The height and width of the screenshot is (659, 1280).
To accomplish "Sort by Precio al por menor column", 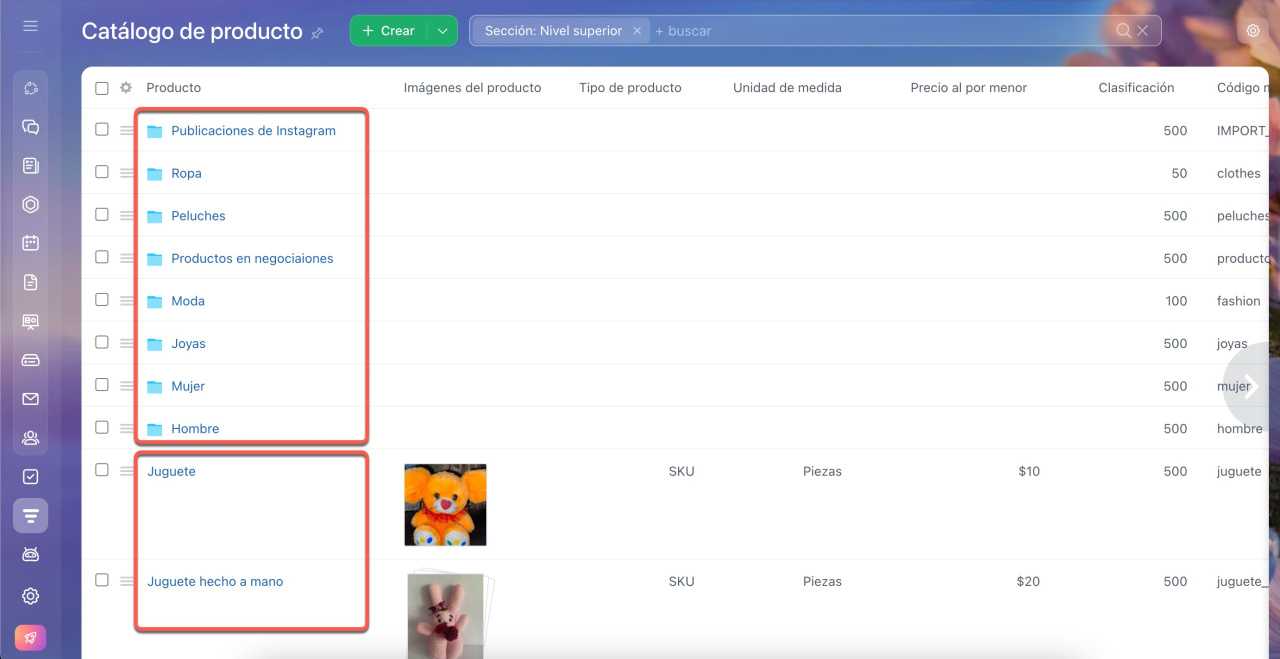I will coord(968,88).
